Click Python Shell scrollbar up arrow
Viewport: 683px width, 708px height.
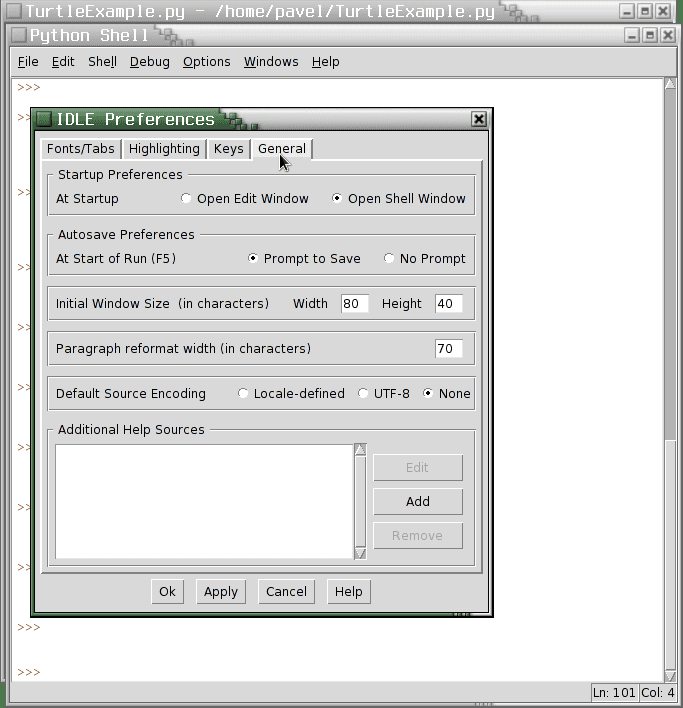(670, 84)
